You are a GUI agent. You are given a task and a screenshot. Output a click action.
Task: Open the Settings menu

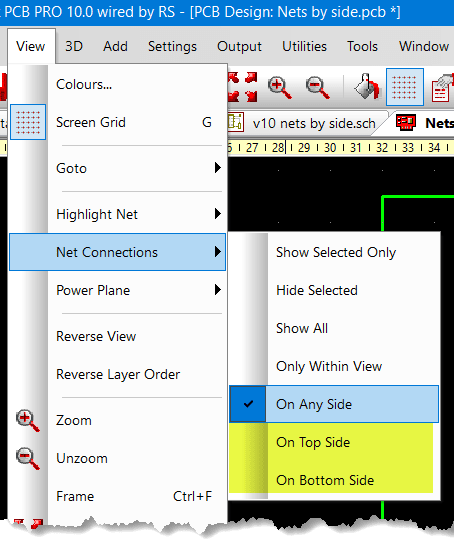pos(172,46)
